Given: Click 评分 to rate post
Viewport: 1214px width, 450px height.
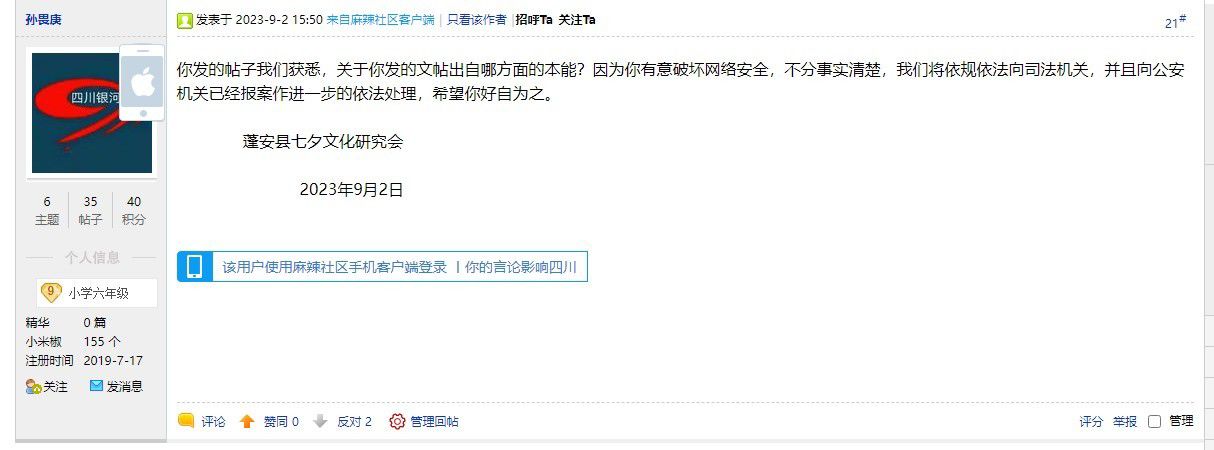Looking at the screenshot, I should point(1091,421).
